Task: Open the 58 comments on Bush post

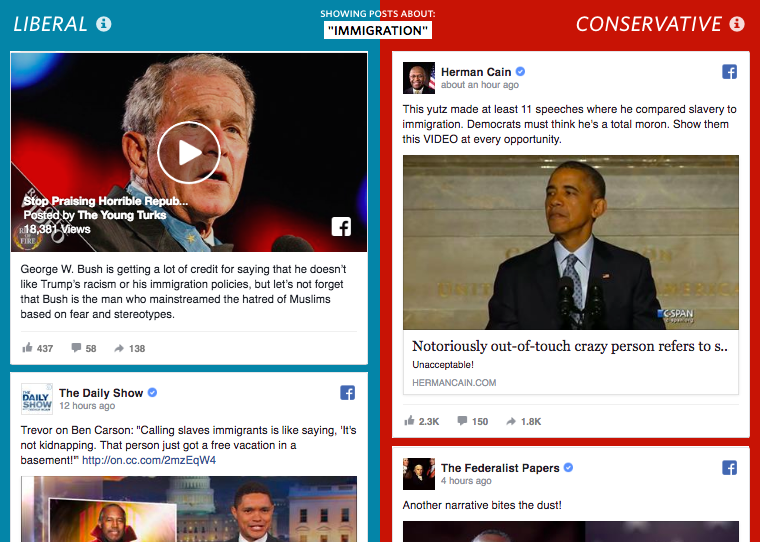Action: (84, 348)
